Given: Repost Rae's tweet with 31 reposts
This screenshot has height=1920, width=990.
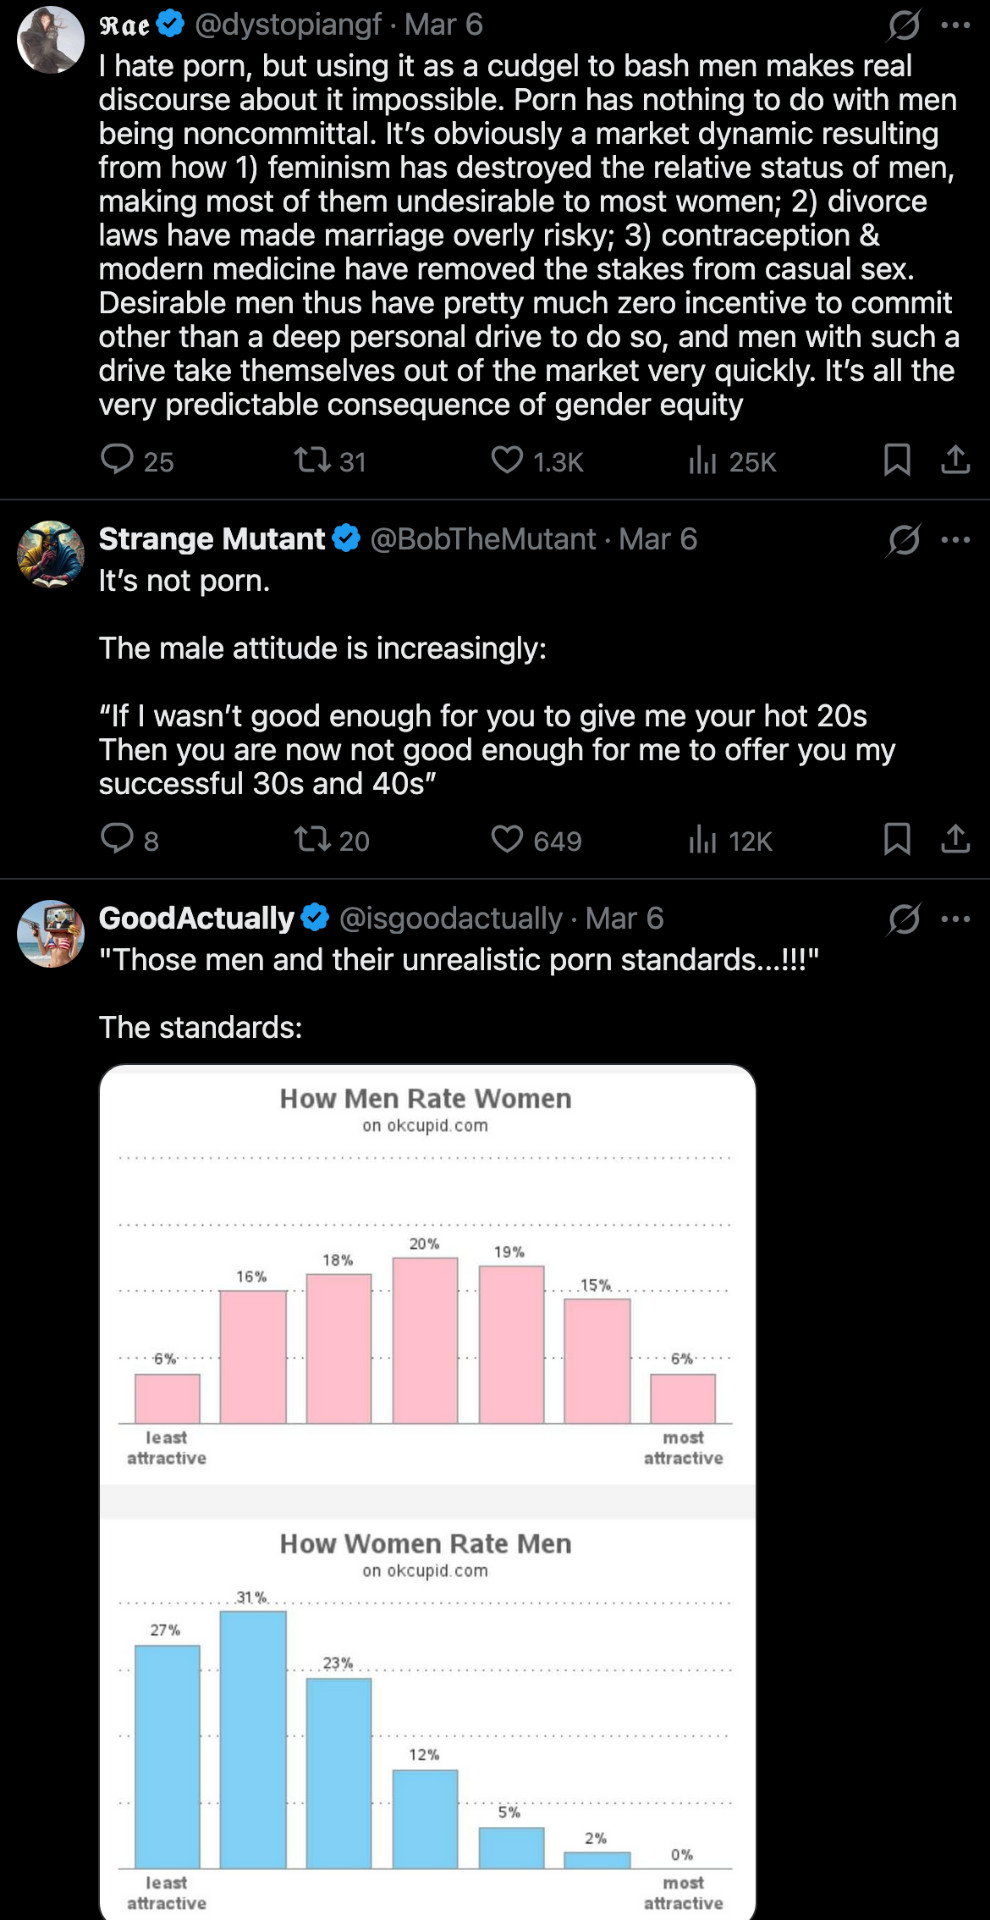Looking at the screenshot, I should (312, 460).
